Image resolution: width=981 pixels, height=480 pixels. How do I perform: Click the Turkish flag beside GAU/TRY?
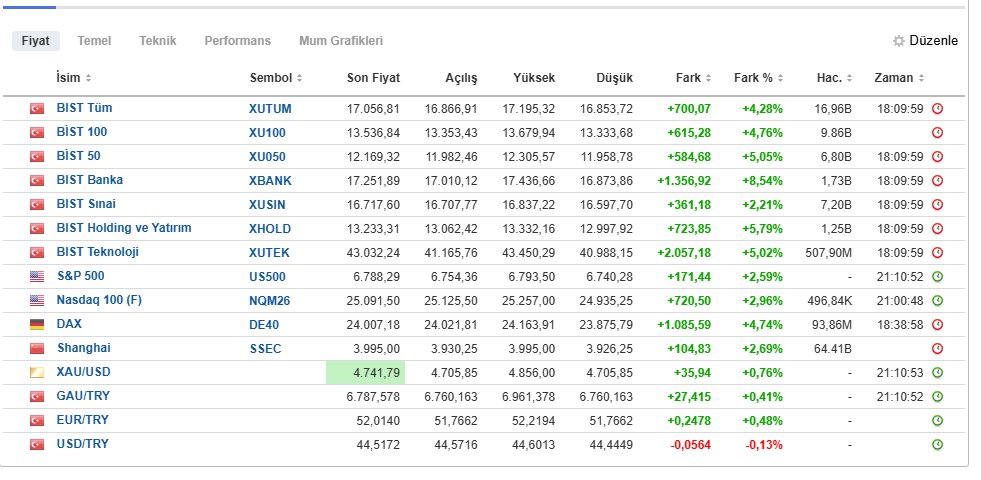tap(37, 397)
